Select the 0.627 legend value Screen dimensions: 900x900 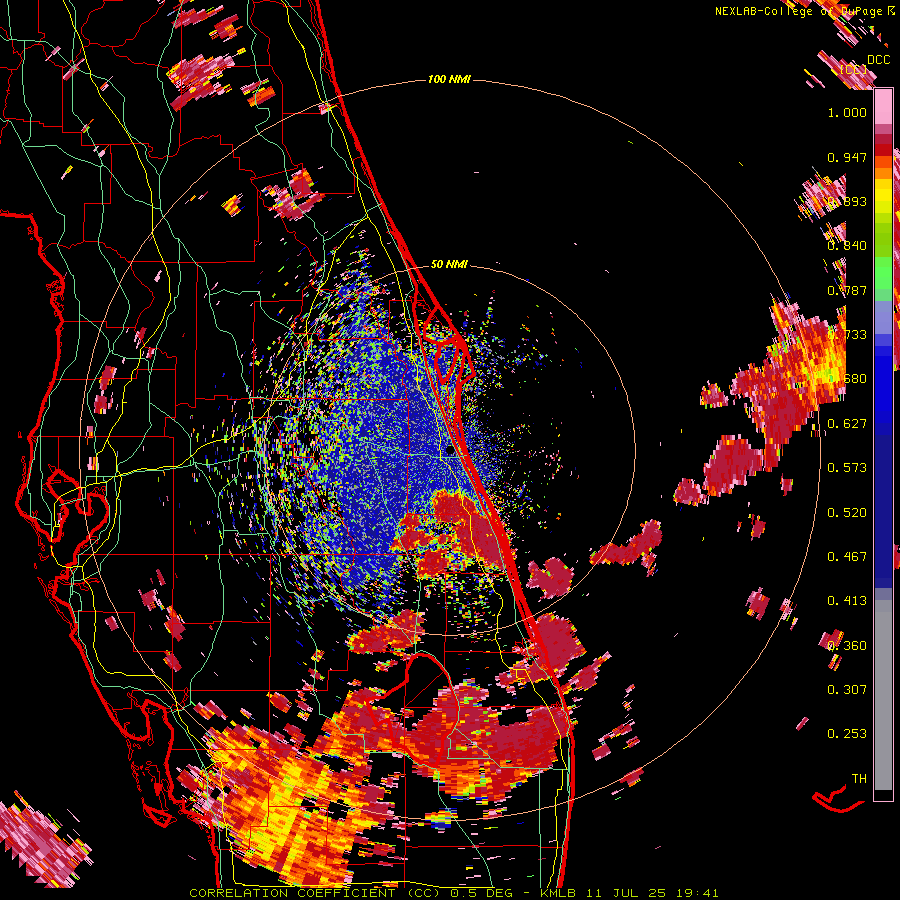coord(847,424)
